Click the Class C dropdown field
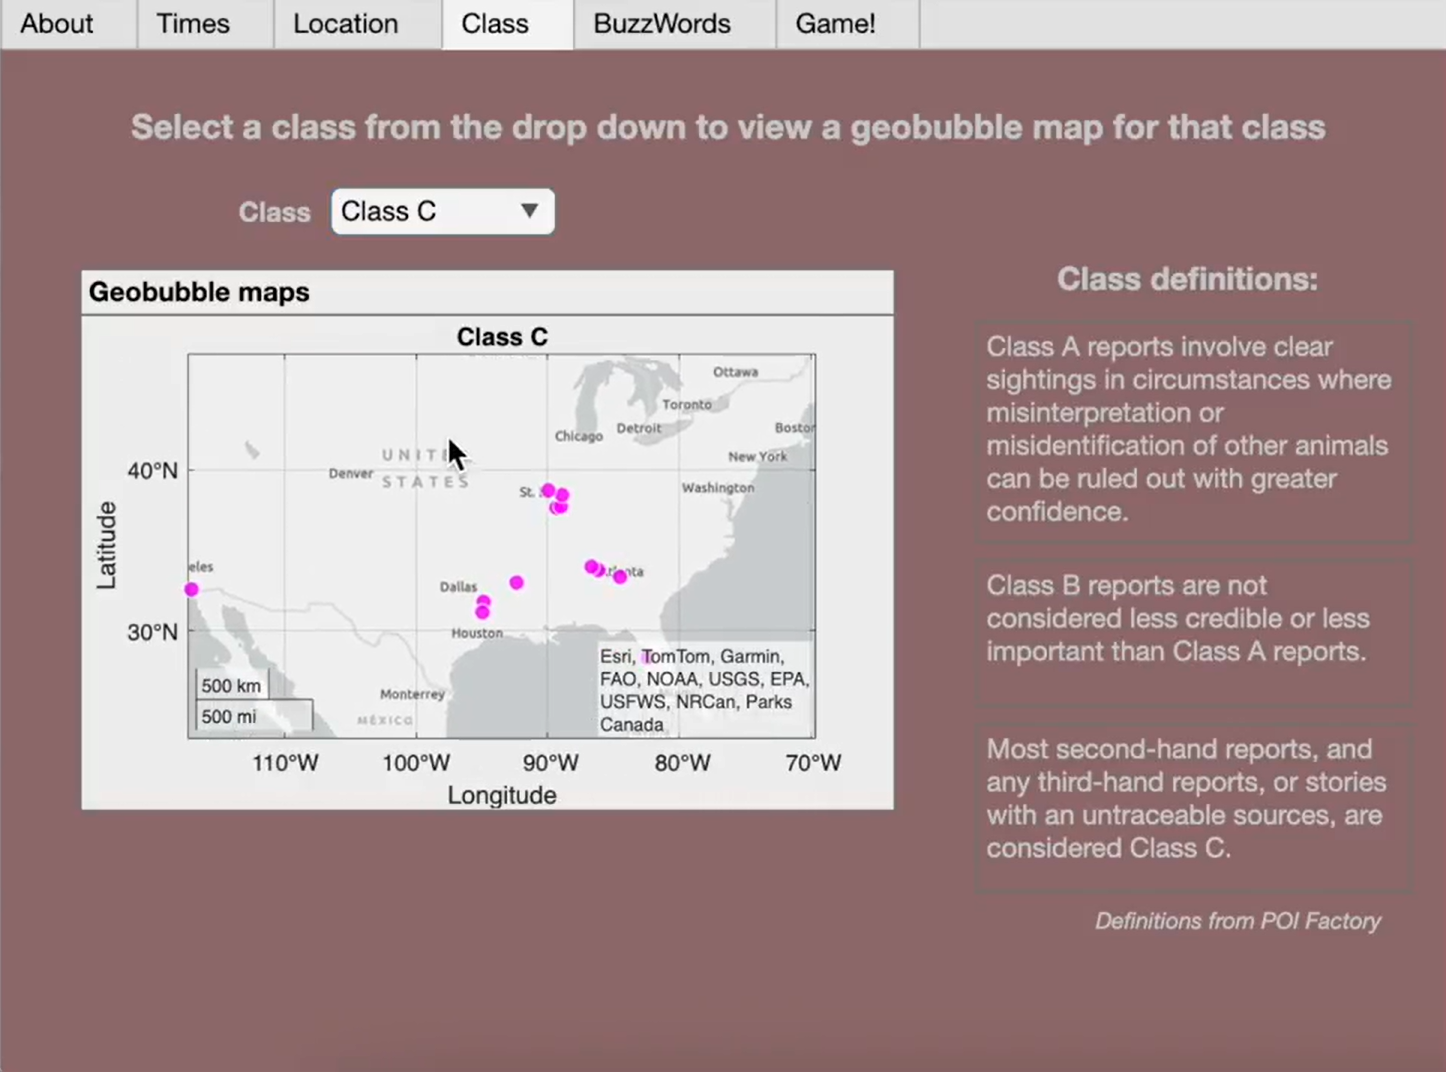Viewport: 1446px width, 1072px height. (443, 211)
